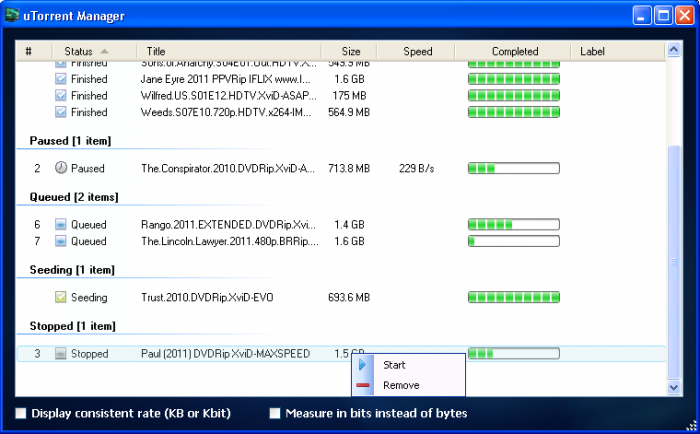The width and height of the screenshot is (700, 434).
Task: Click The.Conspirator progress bar
Action: tap(514, 168)
